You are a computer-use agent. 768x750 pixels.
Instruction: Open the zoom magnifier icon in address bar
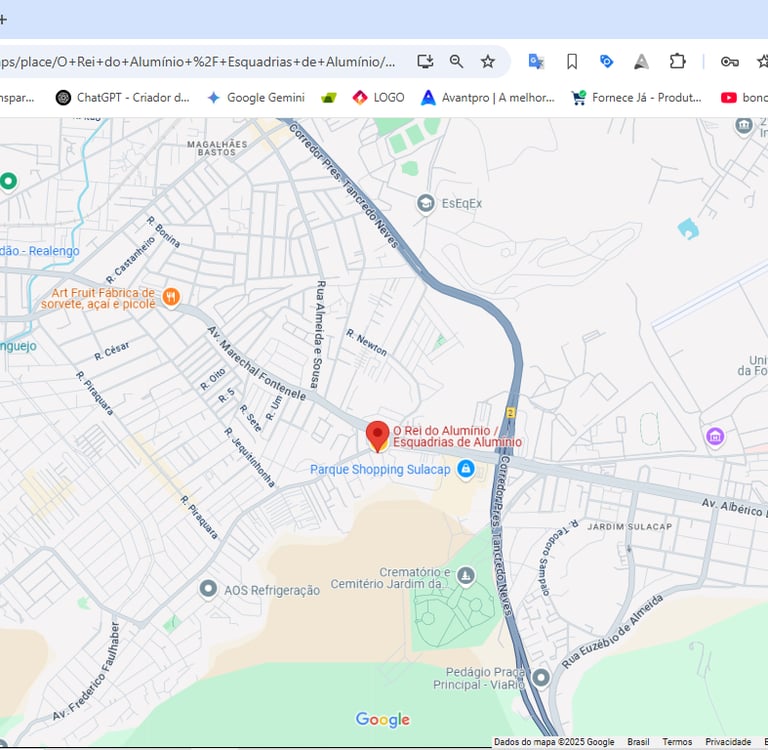point(456,62)
